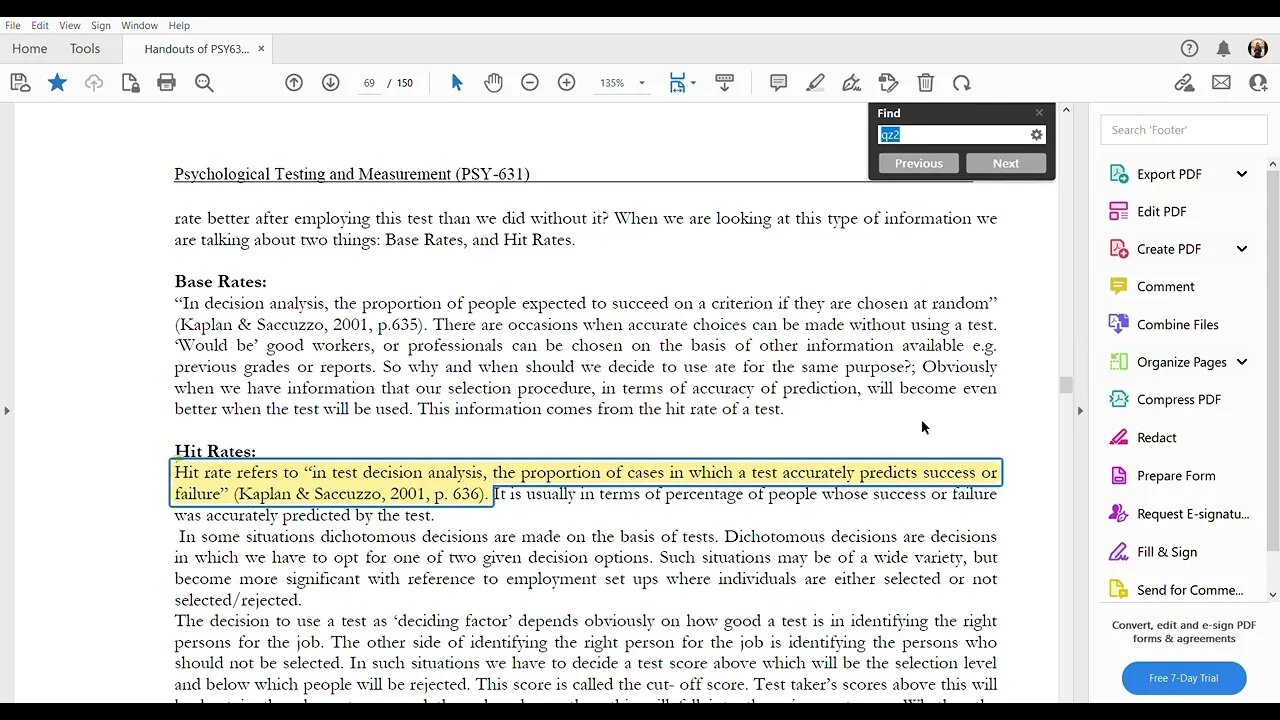Screen dimensions: 1280x720
Task: Save the file with the toolbar icon
Action: tap(20, 83)
